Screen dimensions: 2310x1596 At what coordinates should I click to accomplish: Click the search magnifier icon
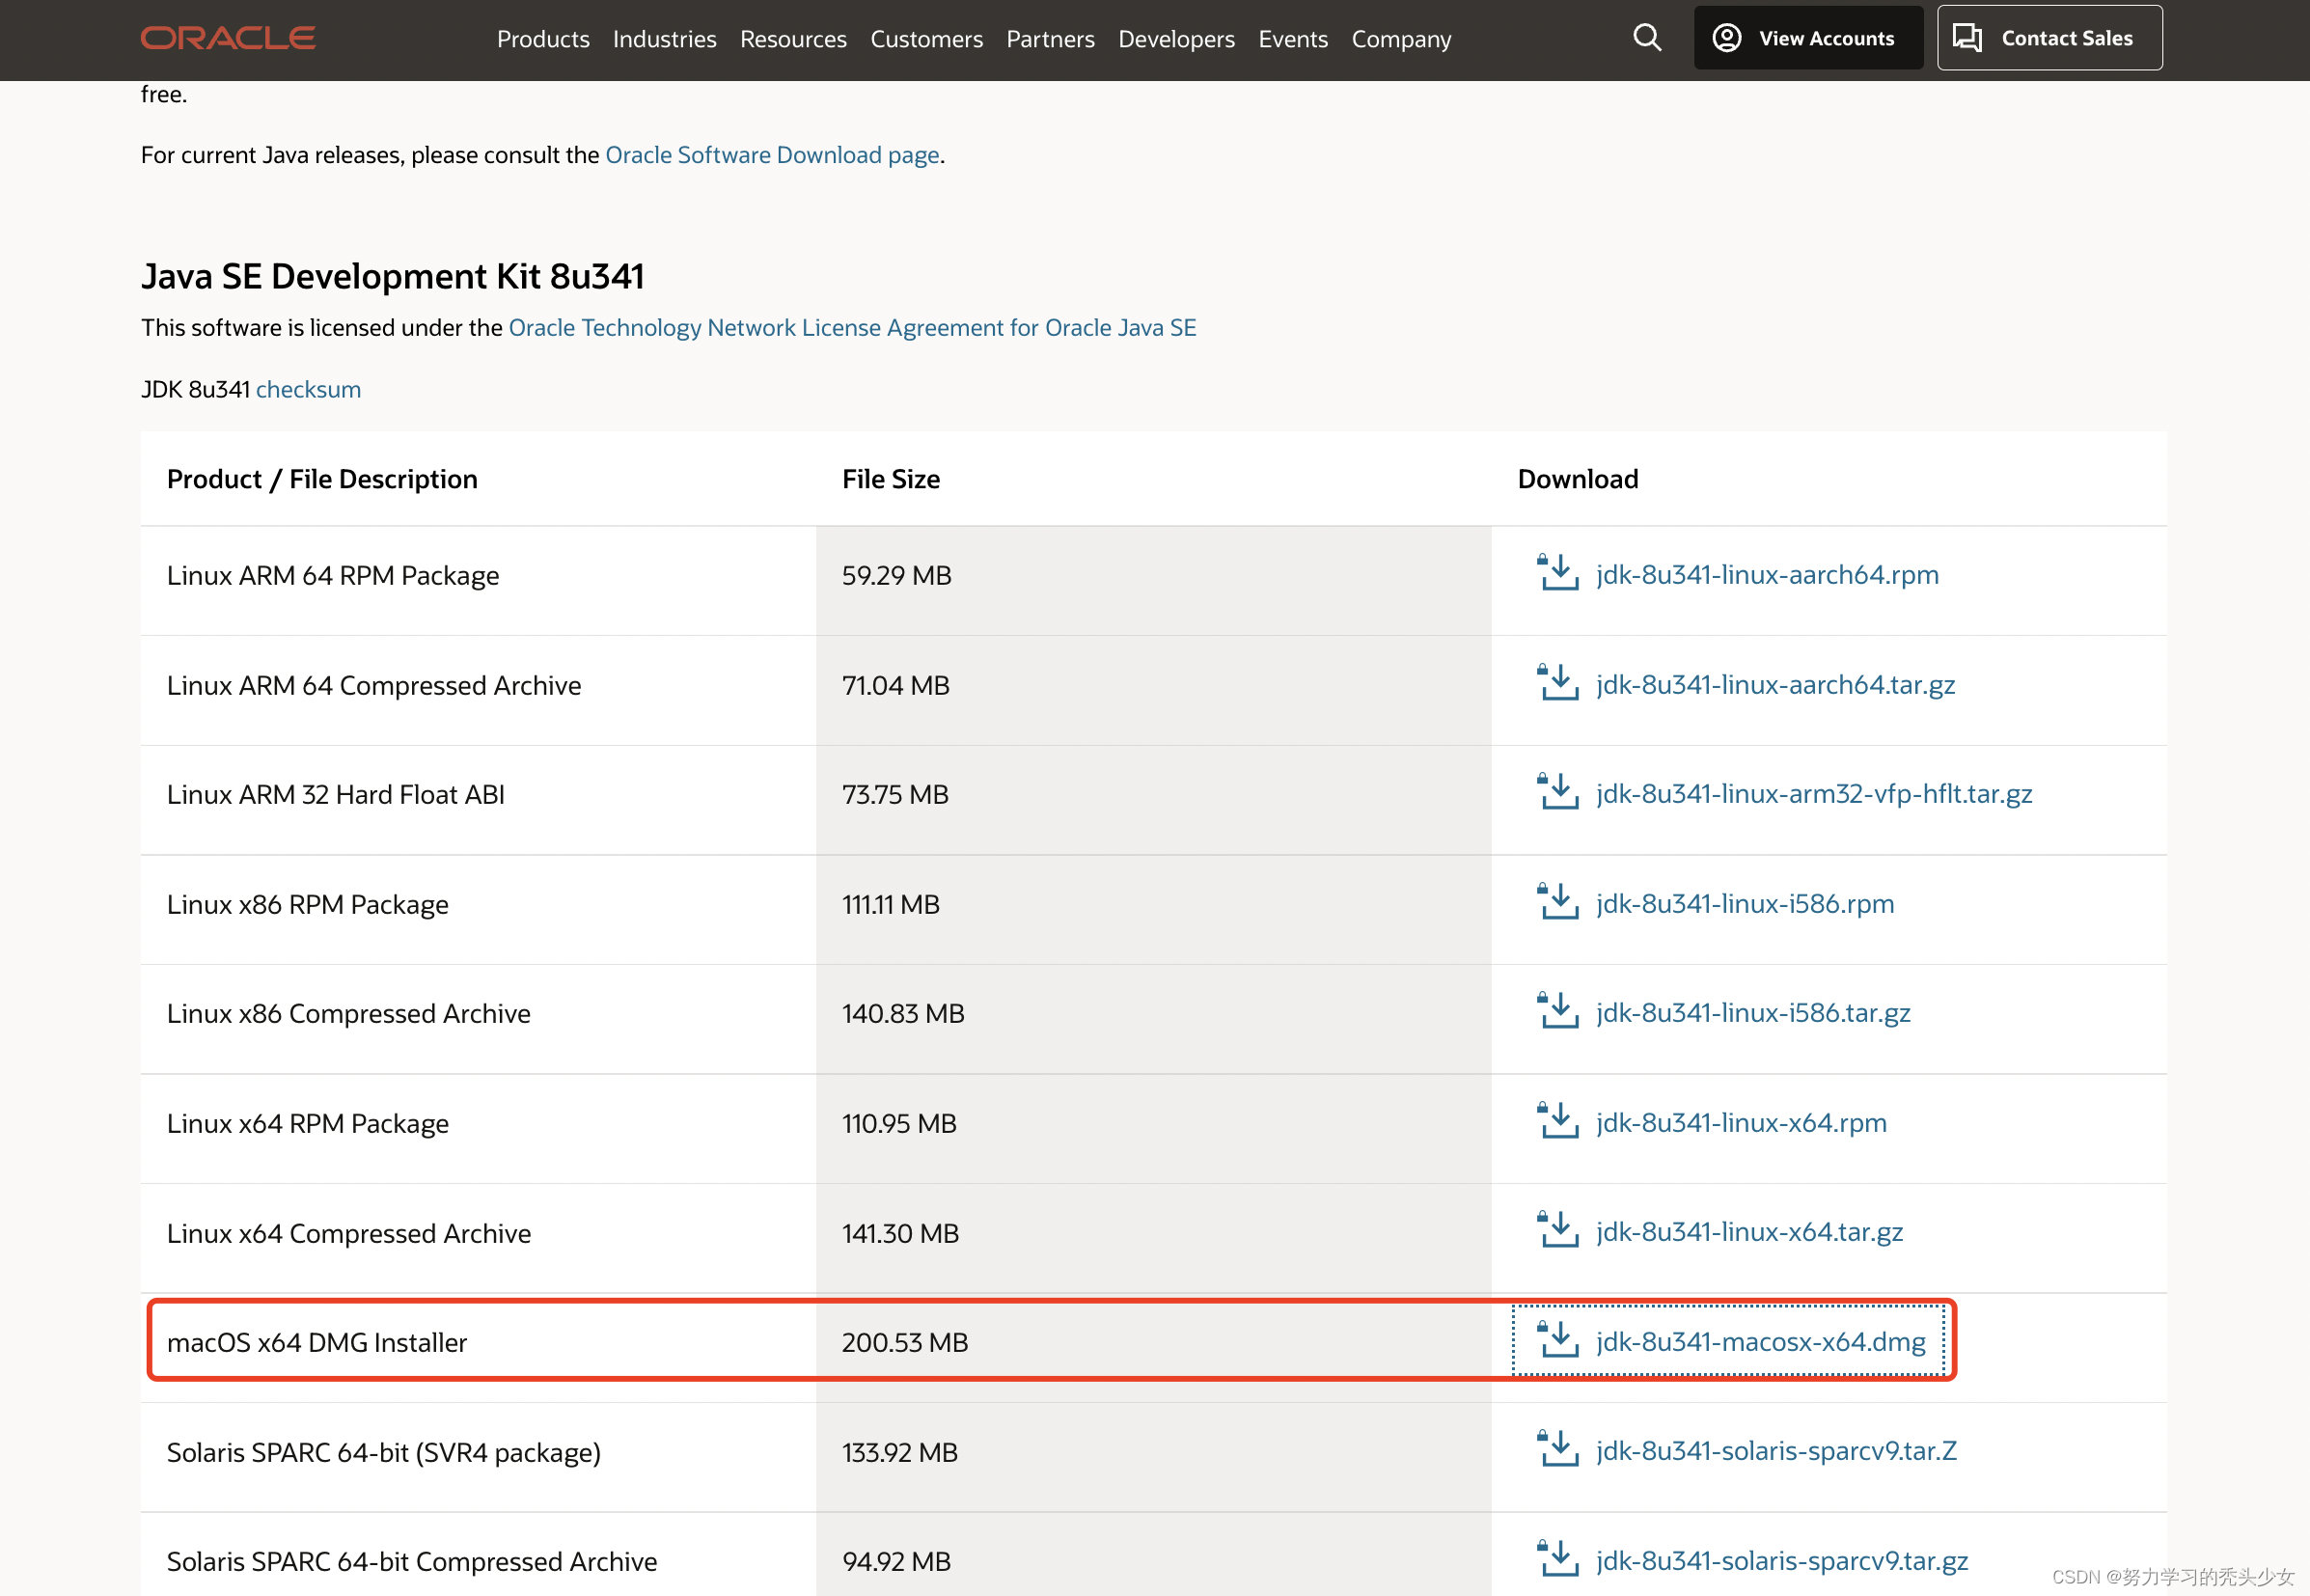pos(1646,38)
